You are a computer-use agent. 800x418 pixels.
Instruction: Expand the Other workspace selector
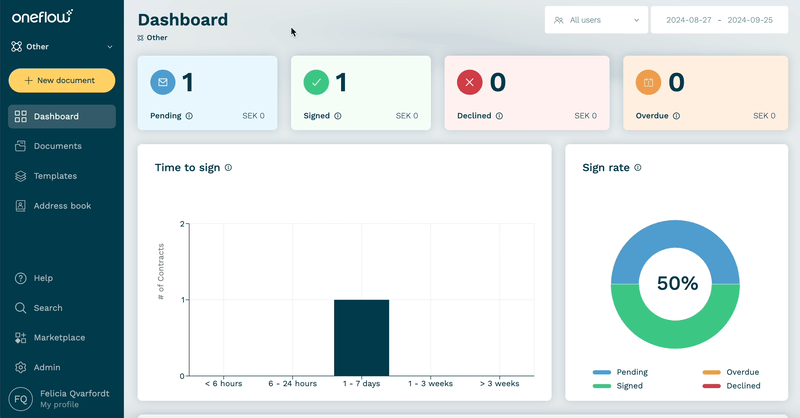(x=62, y=46)
